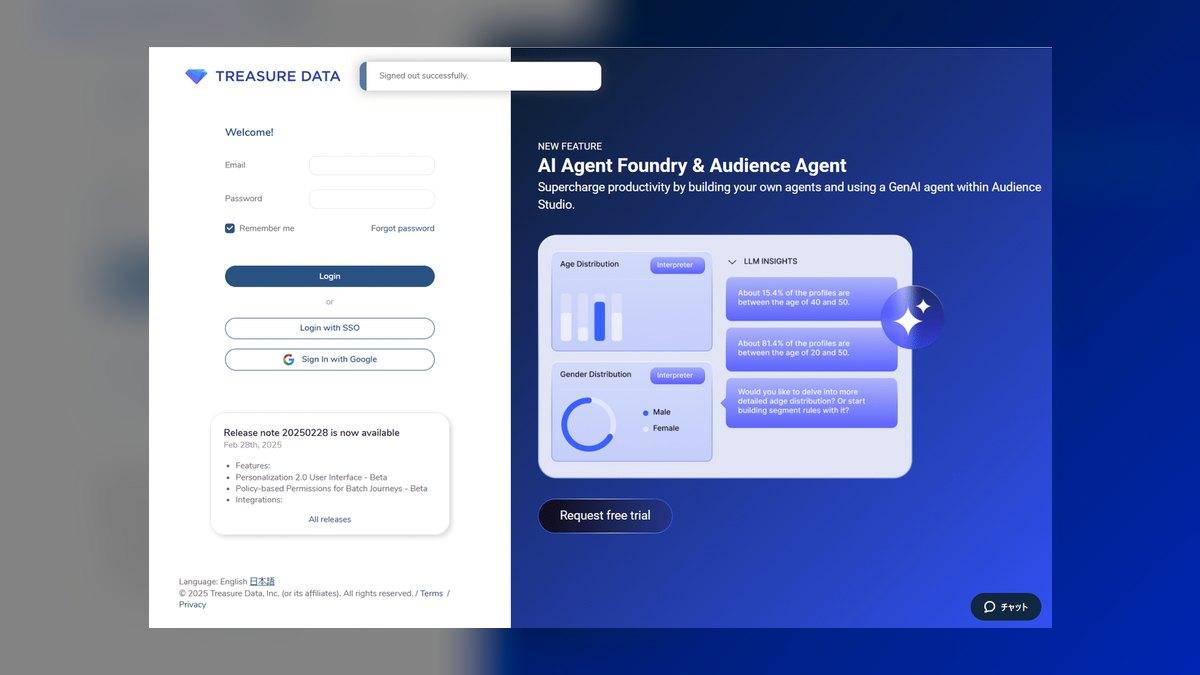Click the Google logo icon in sign-in button

click(x=288, y=360)
